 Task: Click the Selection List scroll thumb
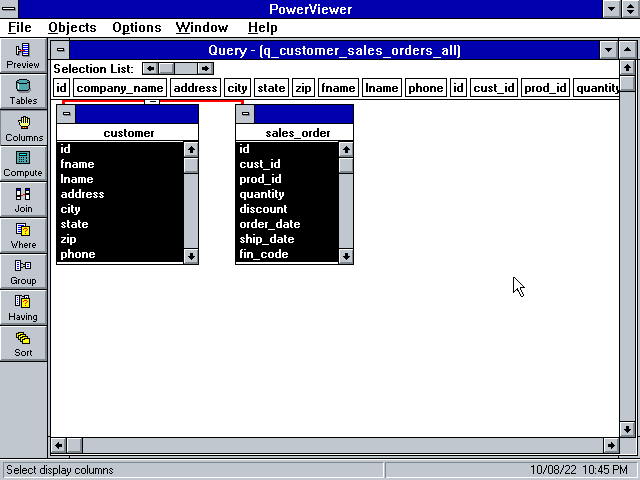(166, 69)
